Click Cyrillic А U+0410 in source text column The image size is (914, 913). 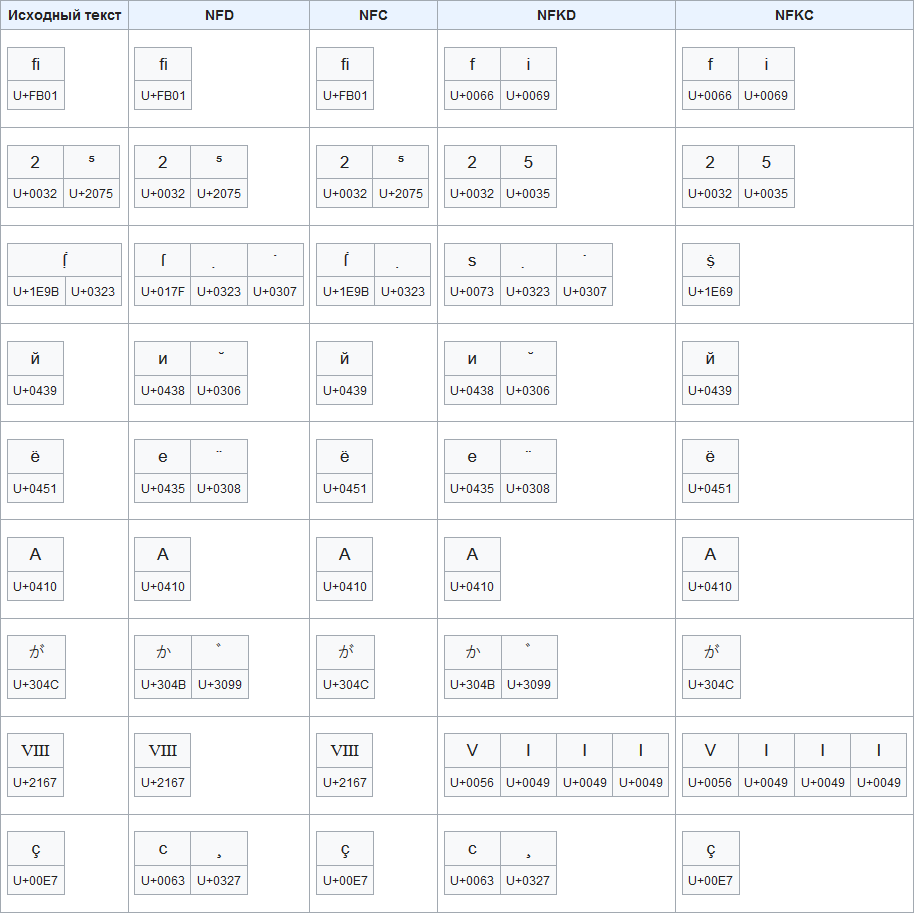pos(35,568)
